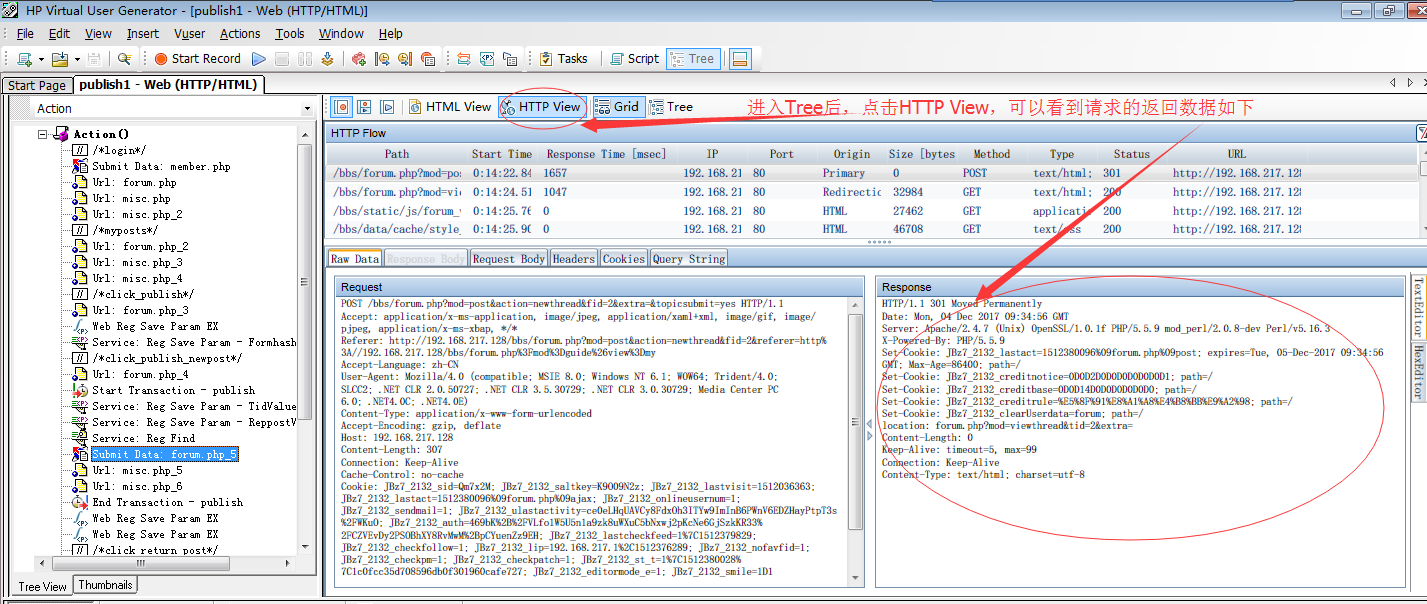Image resolution: width=1427 pixels, height=604 pixels.
Task: Click the Action() script icon in the tree
Action: 61,134
